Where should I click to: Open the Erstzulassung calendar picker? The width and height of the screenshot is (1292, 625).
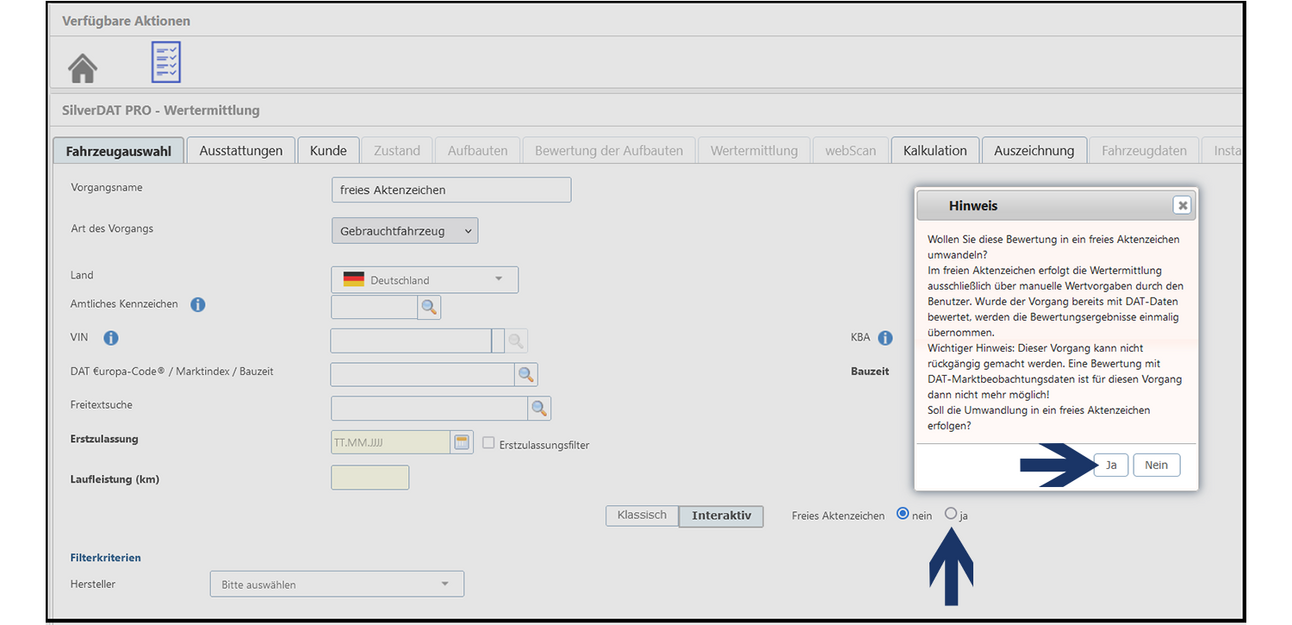click(x=461, y=442)
